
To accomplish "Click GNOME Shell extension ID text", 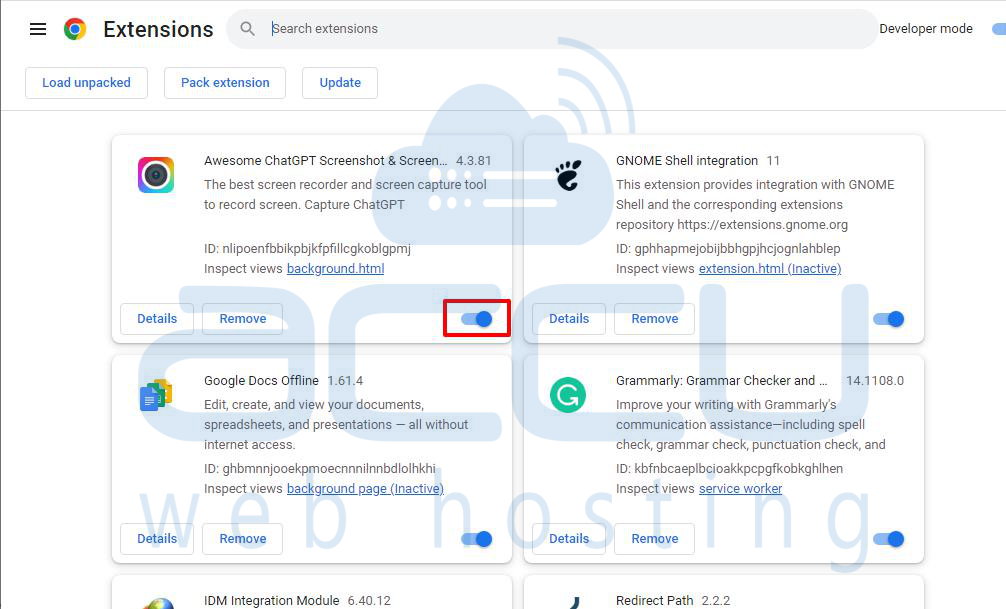I will (728, 249).
